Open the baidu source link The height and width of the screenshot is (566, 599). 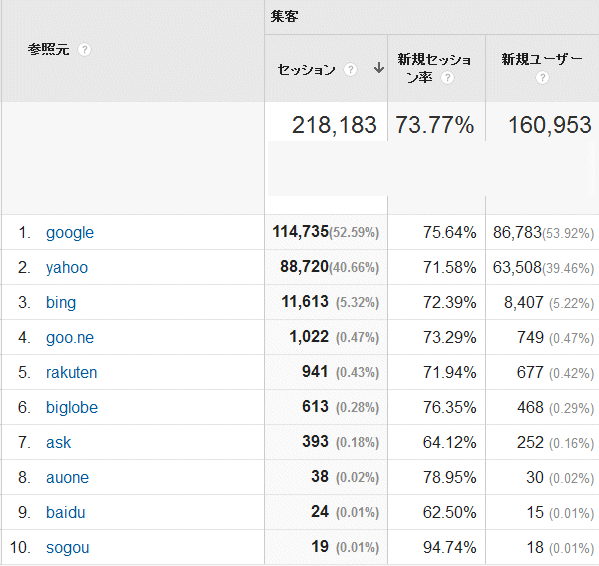tap(65, 513)
